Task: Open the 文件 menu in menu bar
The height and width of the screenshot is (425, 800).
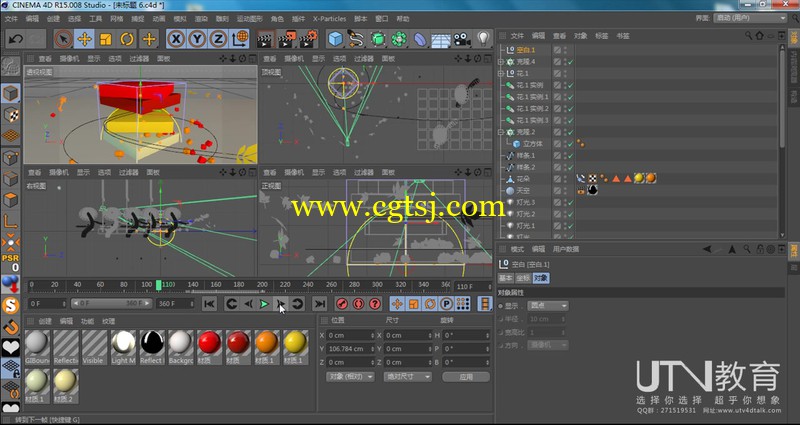Action: tap(11, 19)
